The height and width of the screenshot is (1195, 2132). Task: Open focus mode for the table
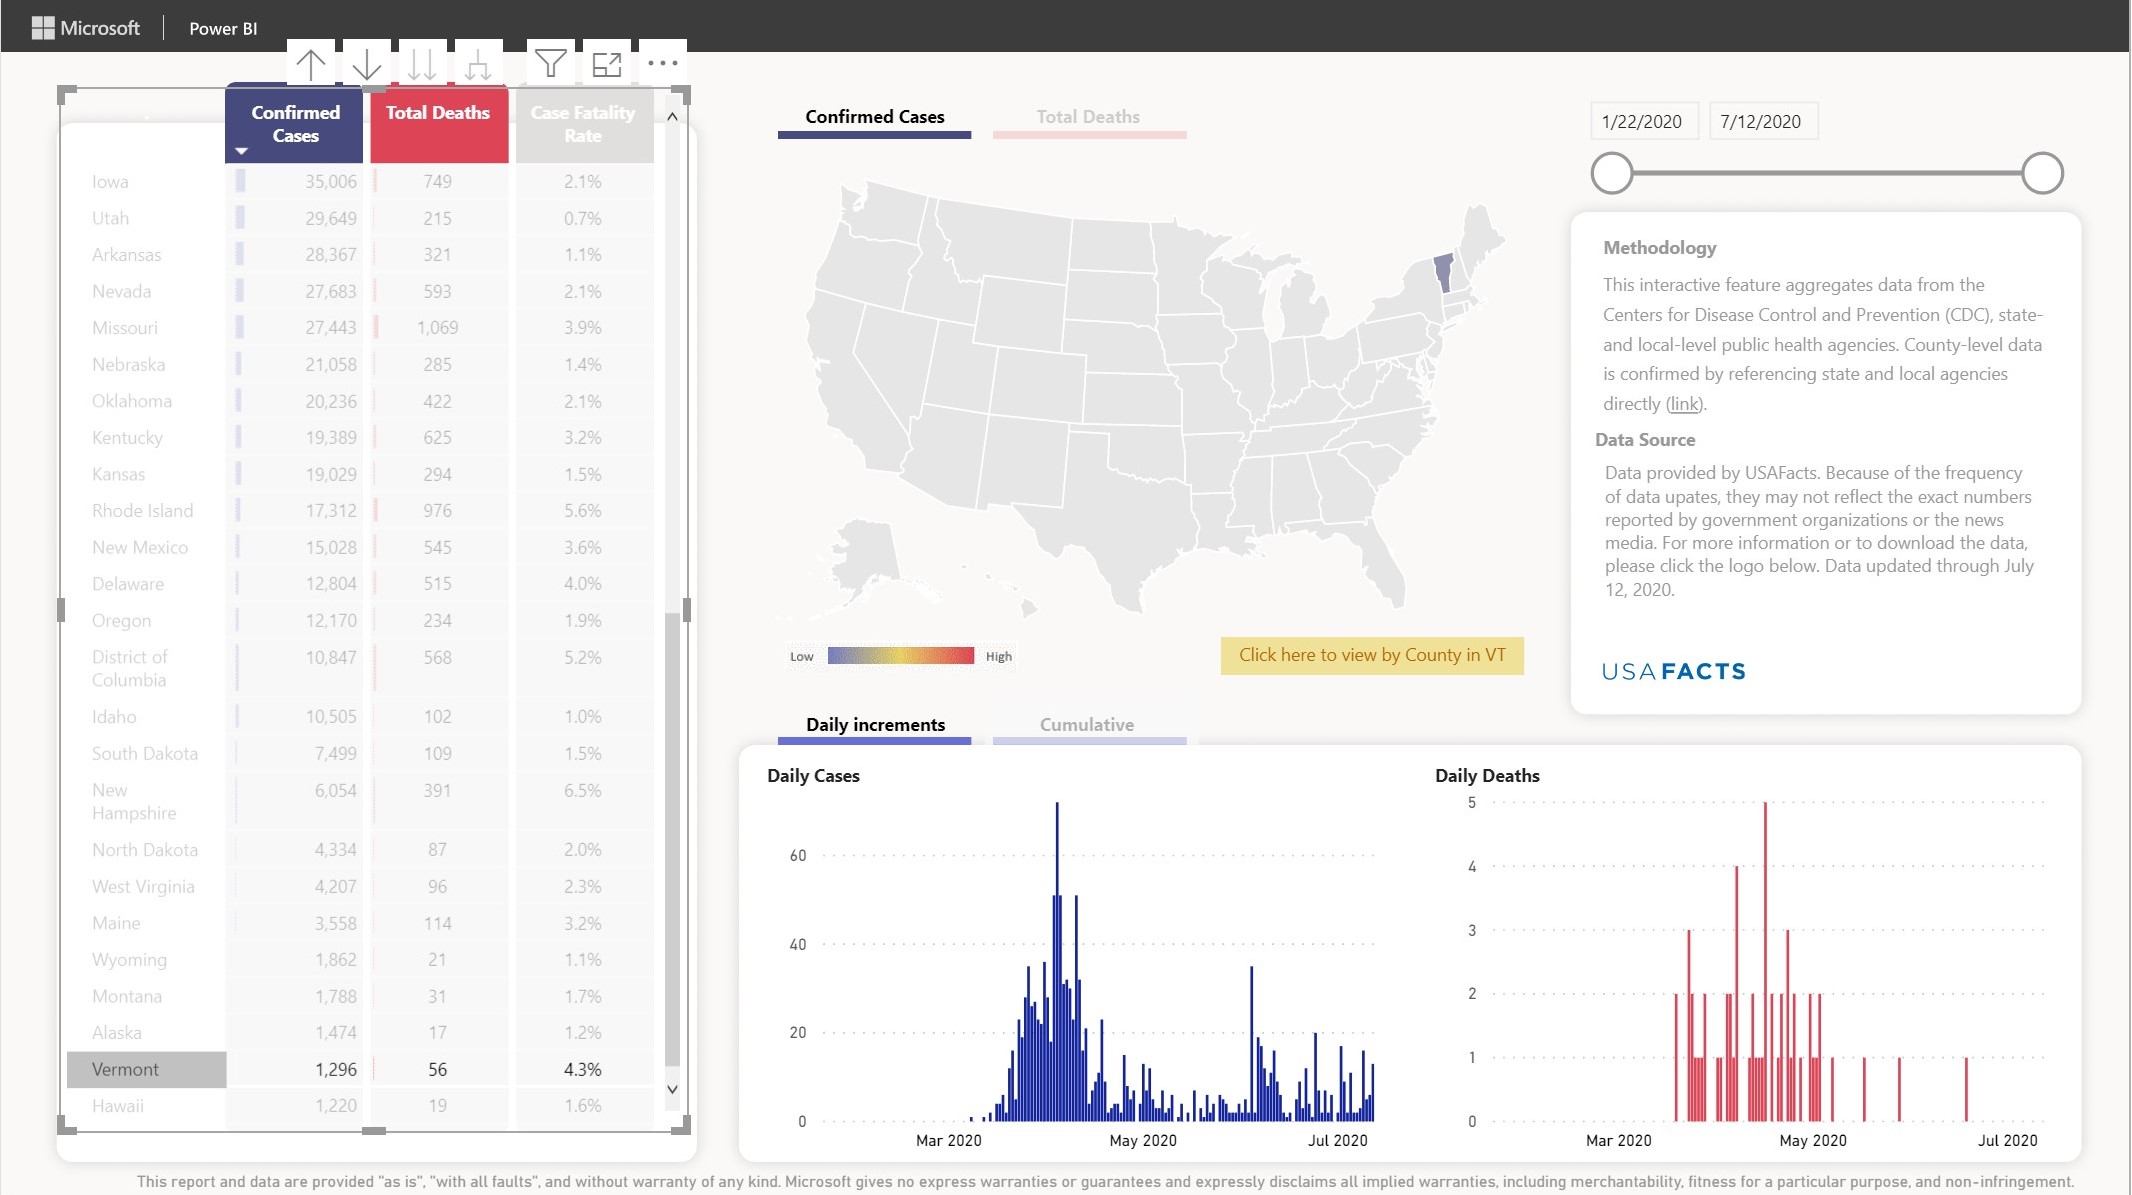606,64
